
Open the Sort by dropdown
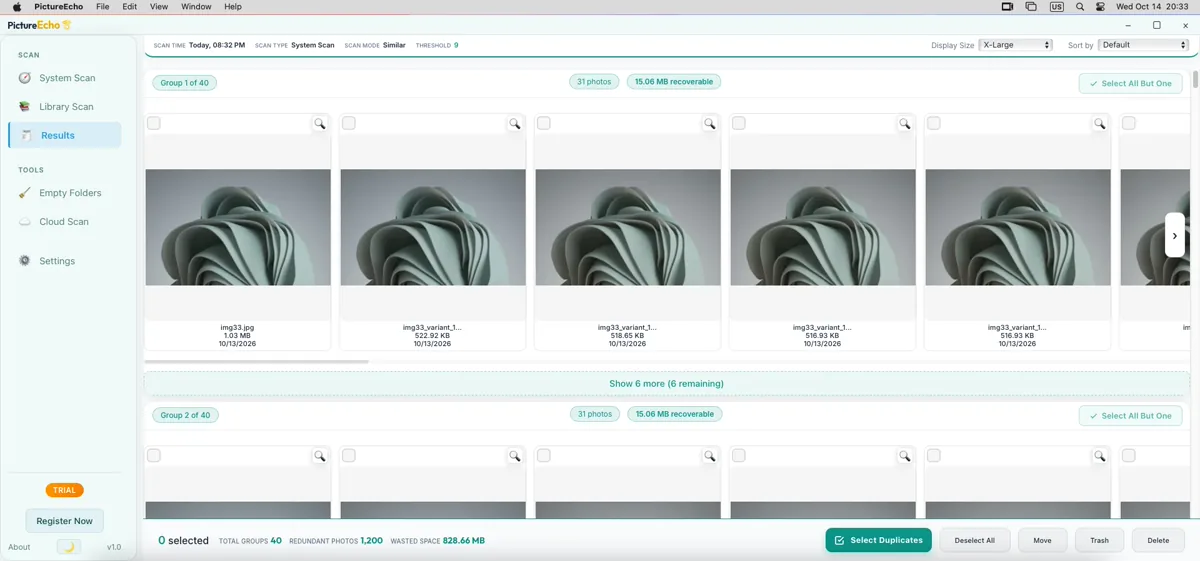[x=1143, y=45]
